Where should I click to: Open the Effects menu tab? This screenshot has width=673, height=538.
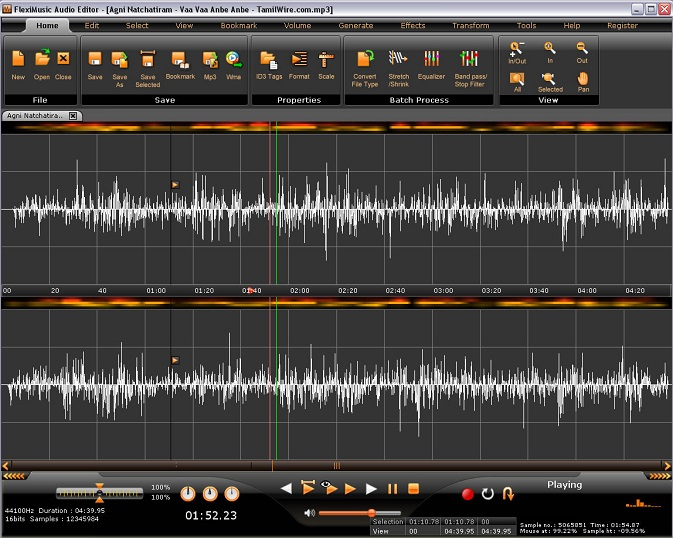tap(412, 25)
